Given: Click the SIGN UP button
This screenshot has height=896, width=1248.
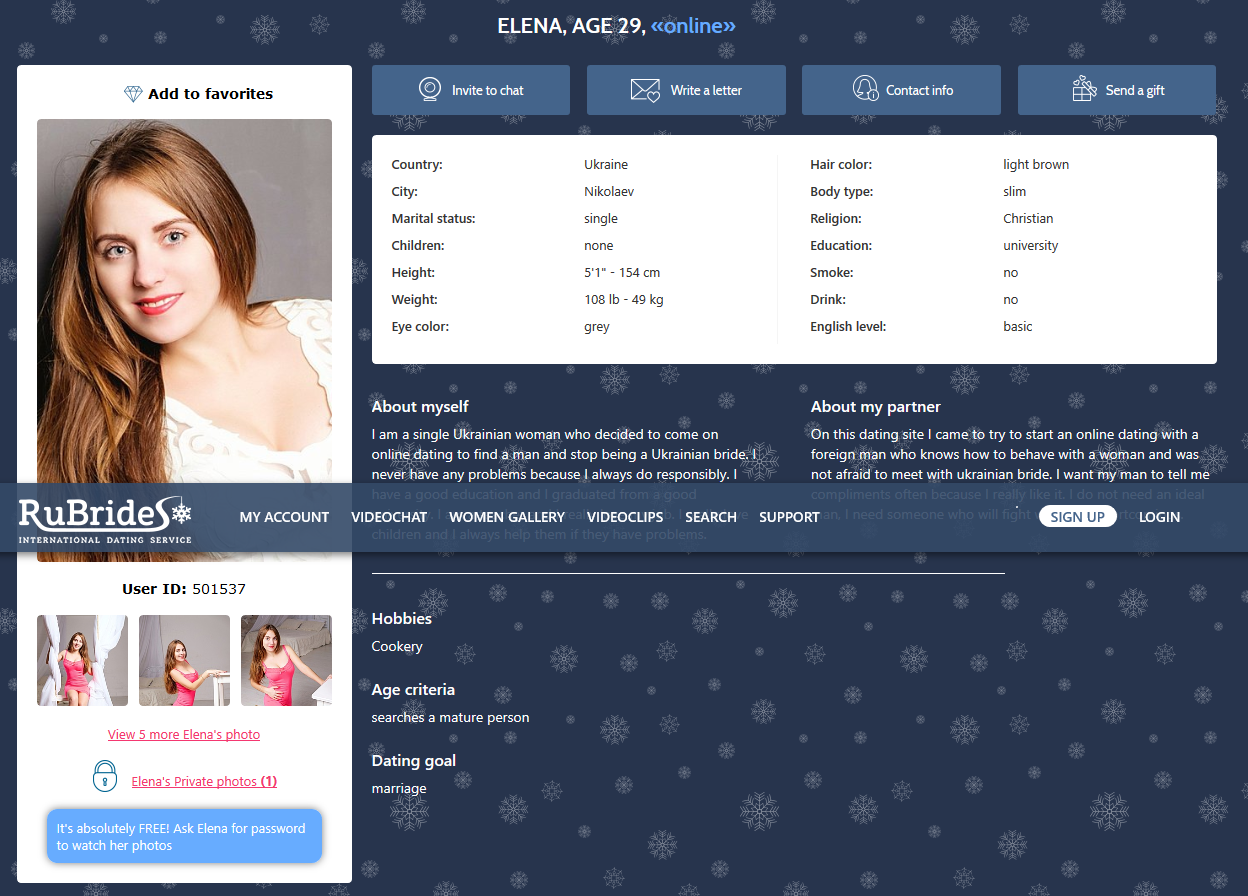Looking at the screenshot, I should (x=1078, y=516).
